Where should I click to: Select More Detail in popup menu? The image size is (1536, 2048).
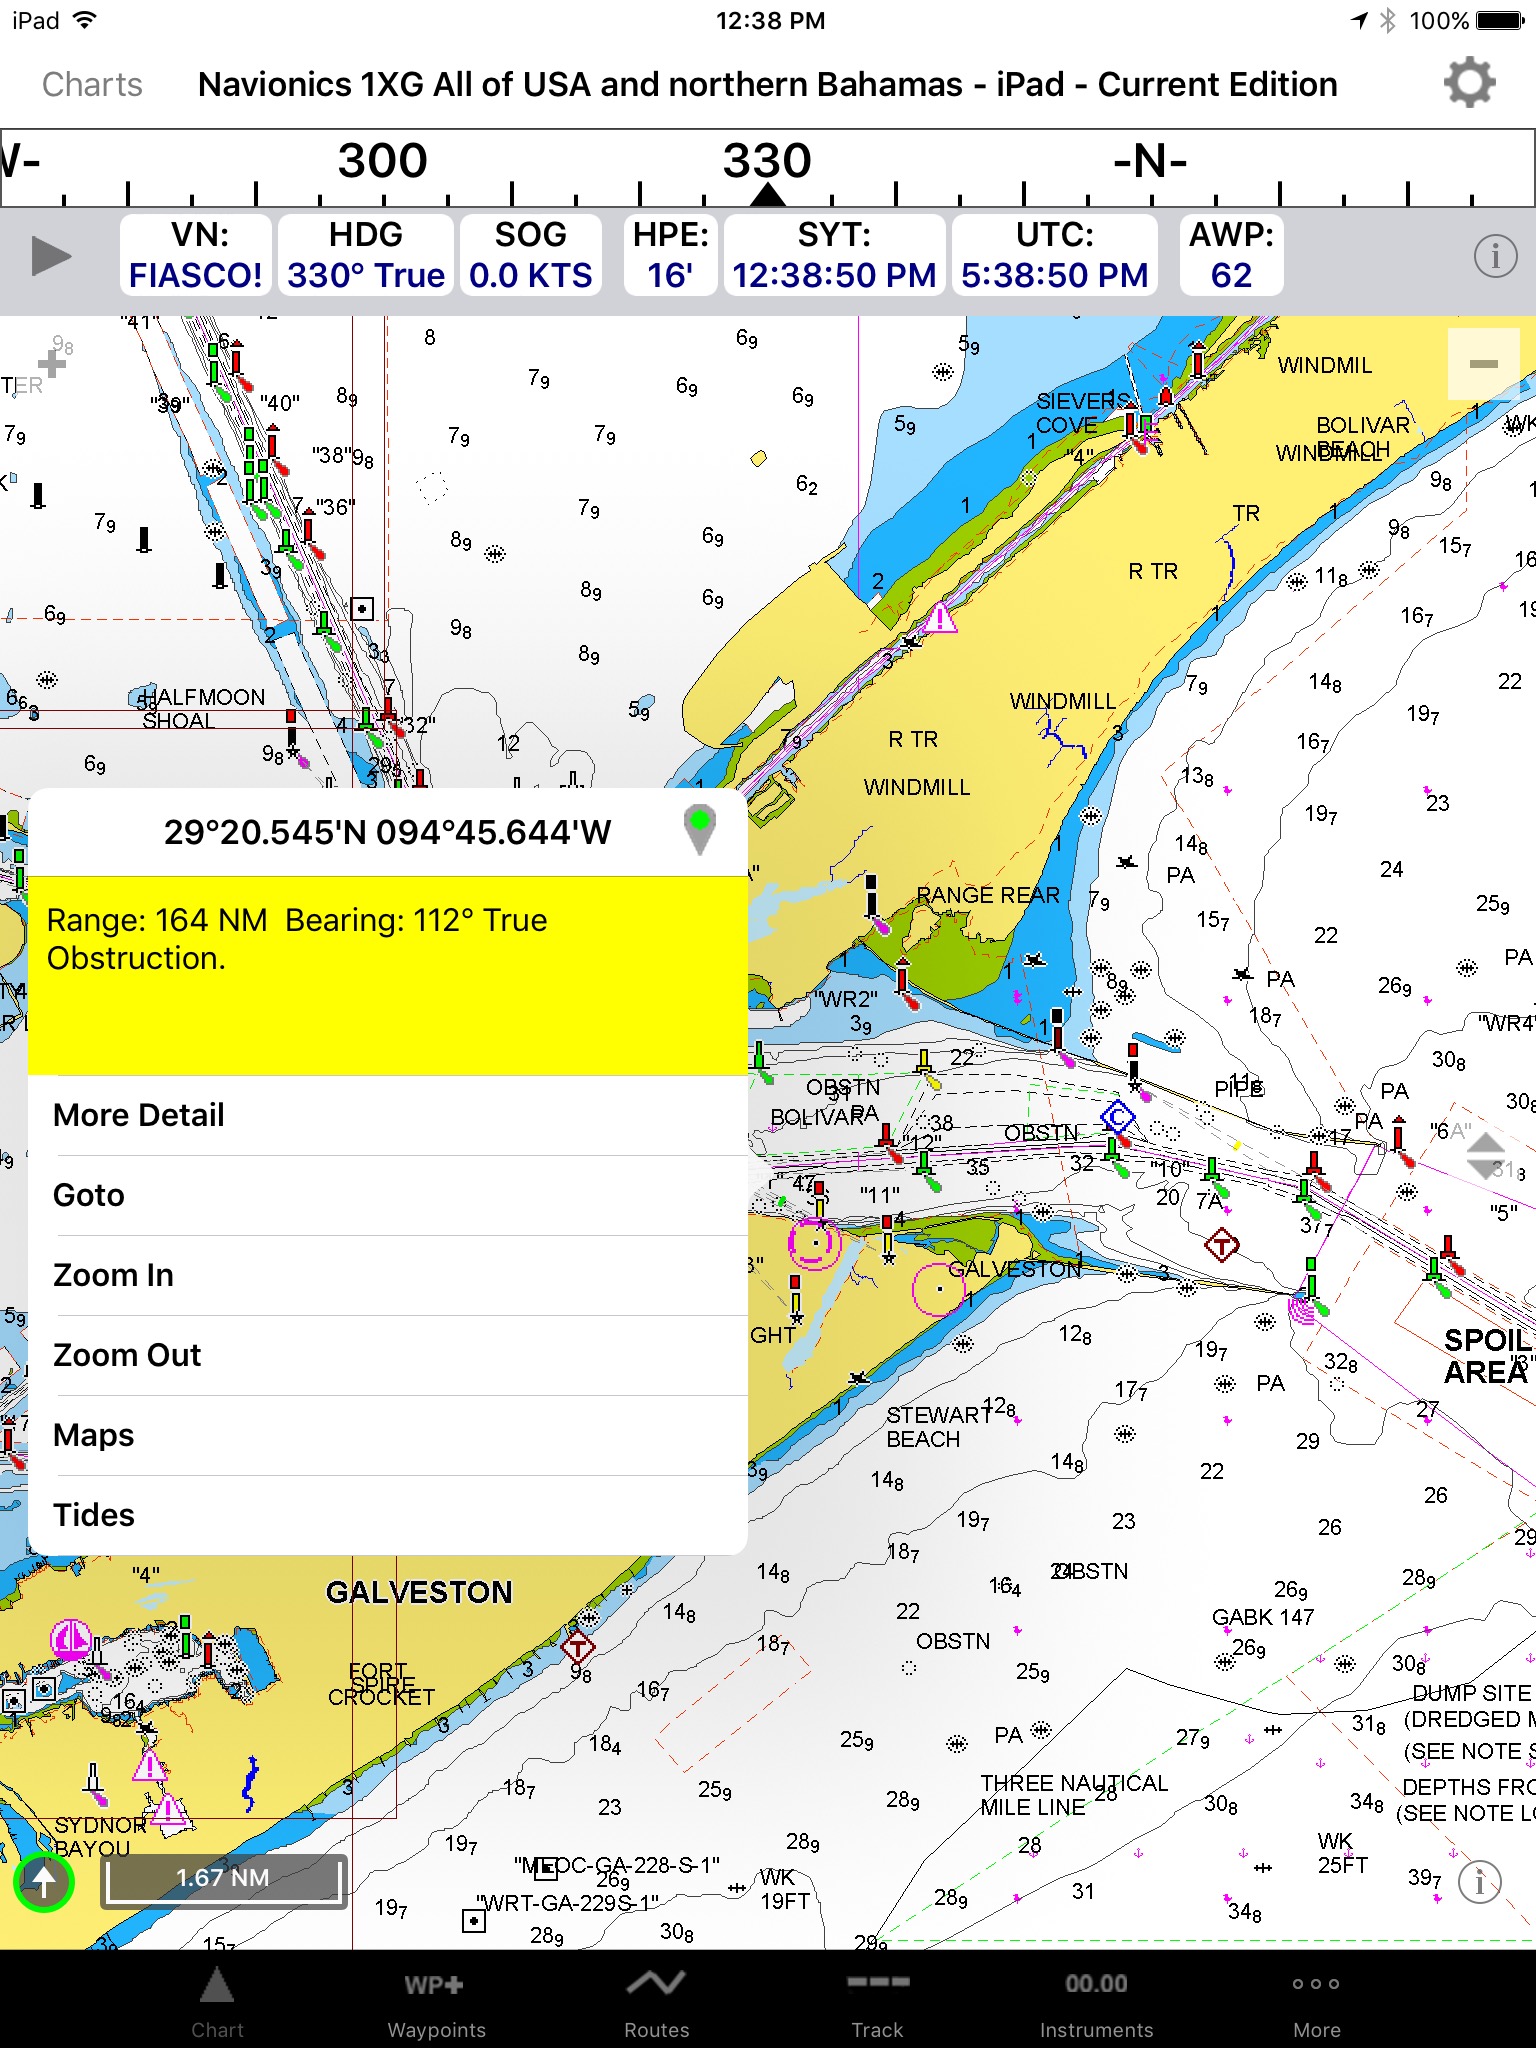388,1115
